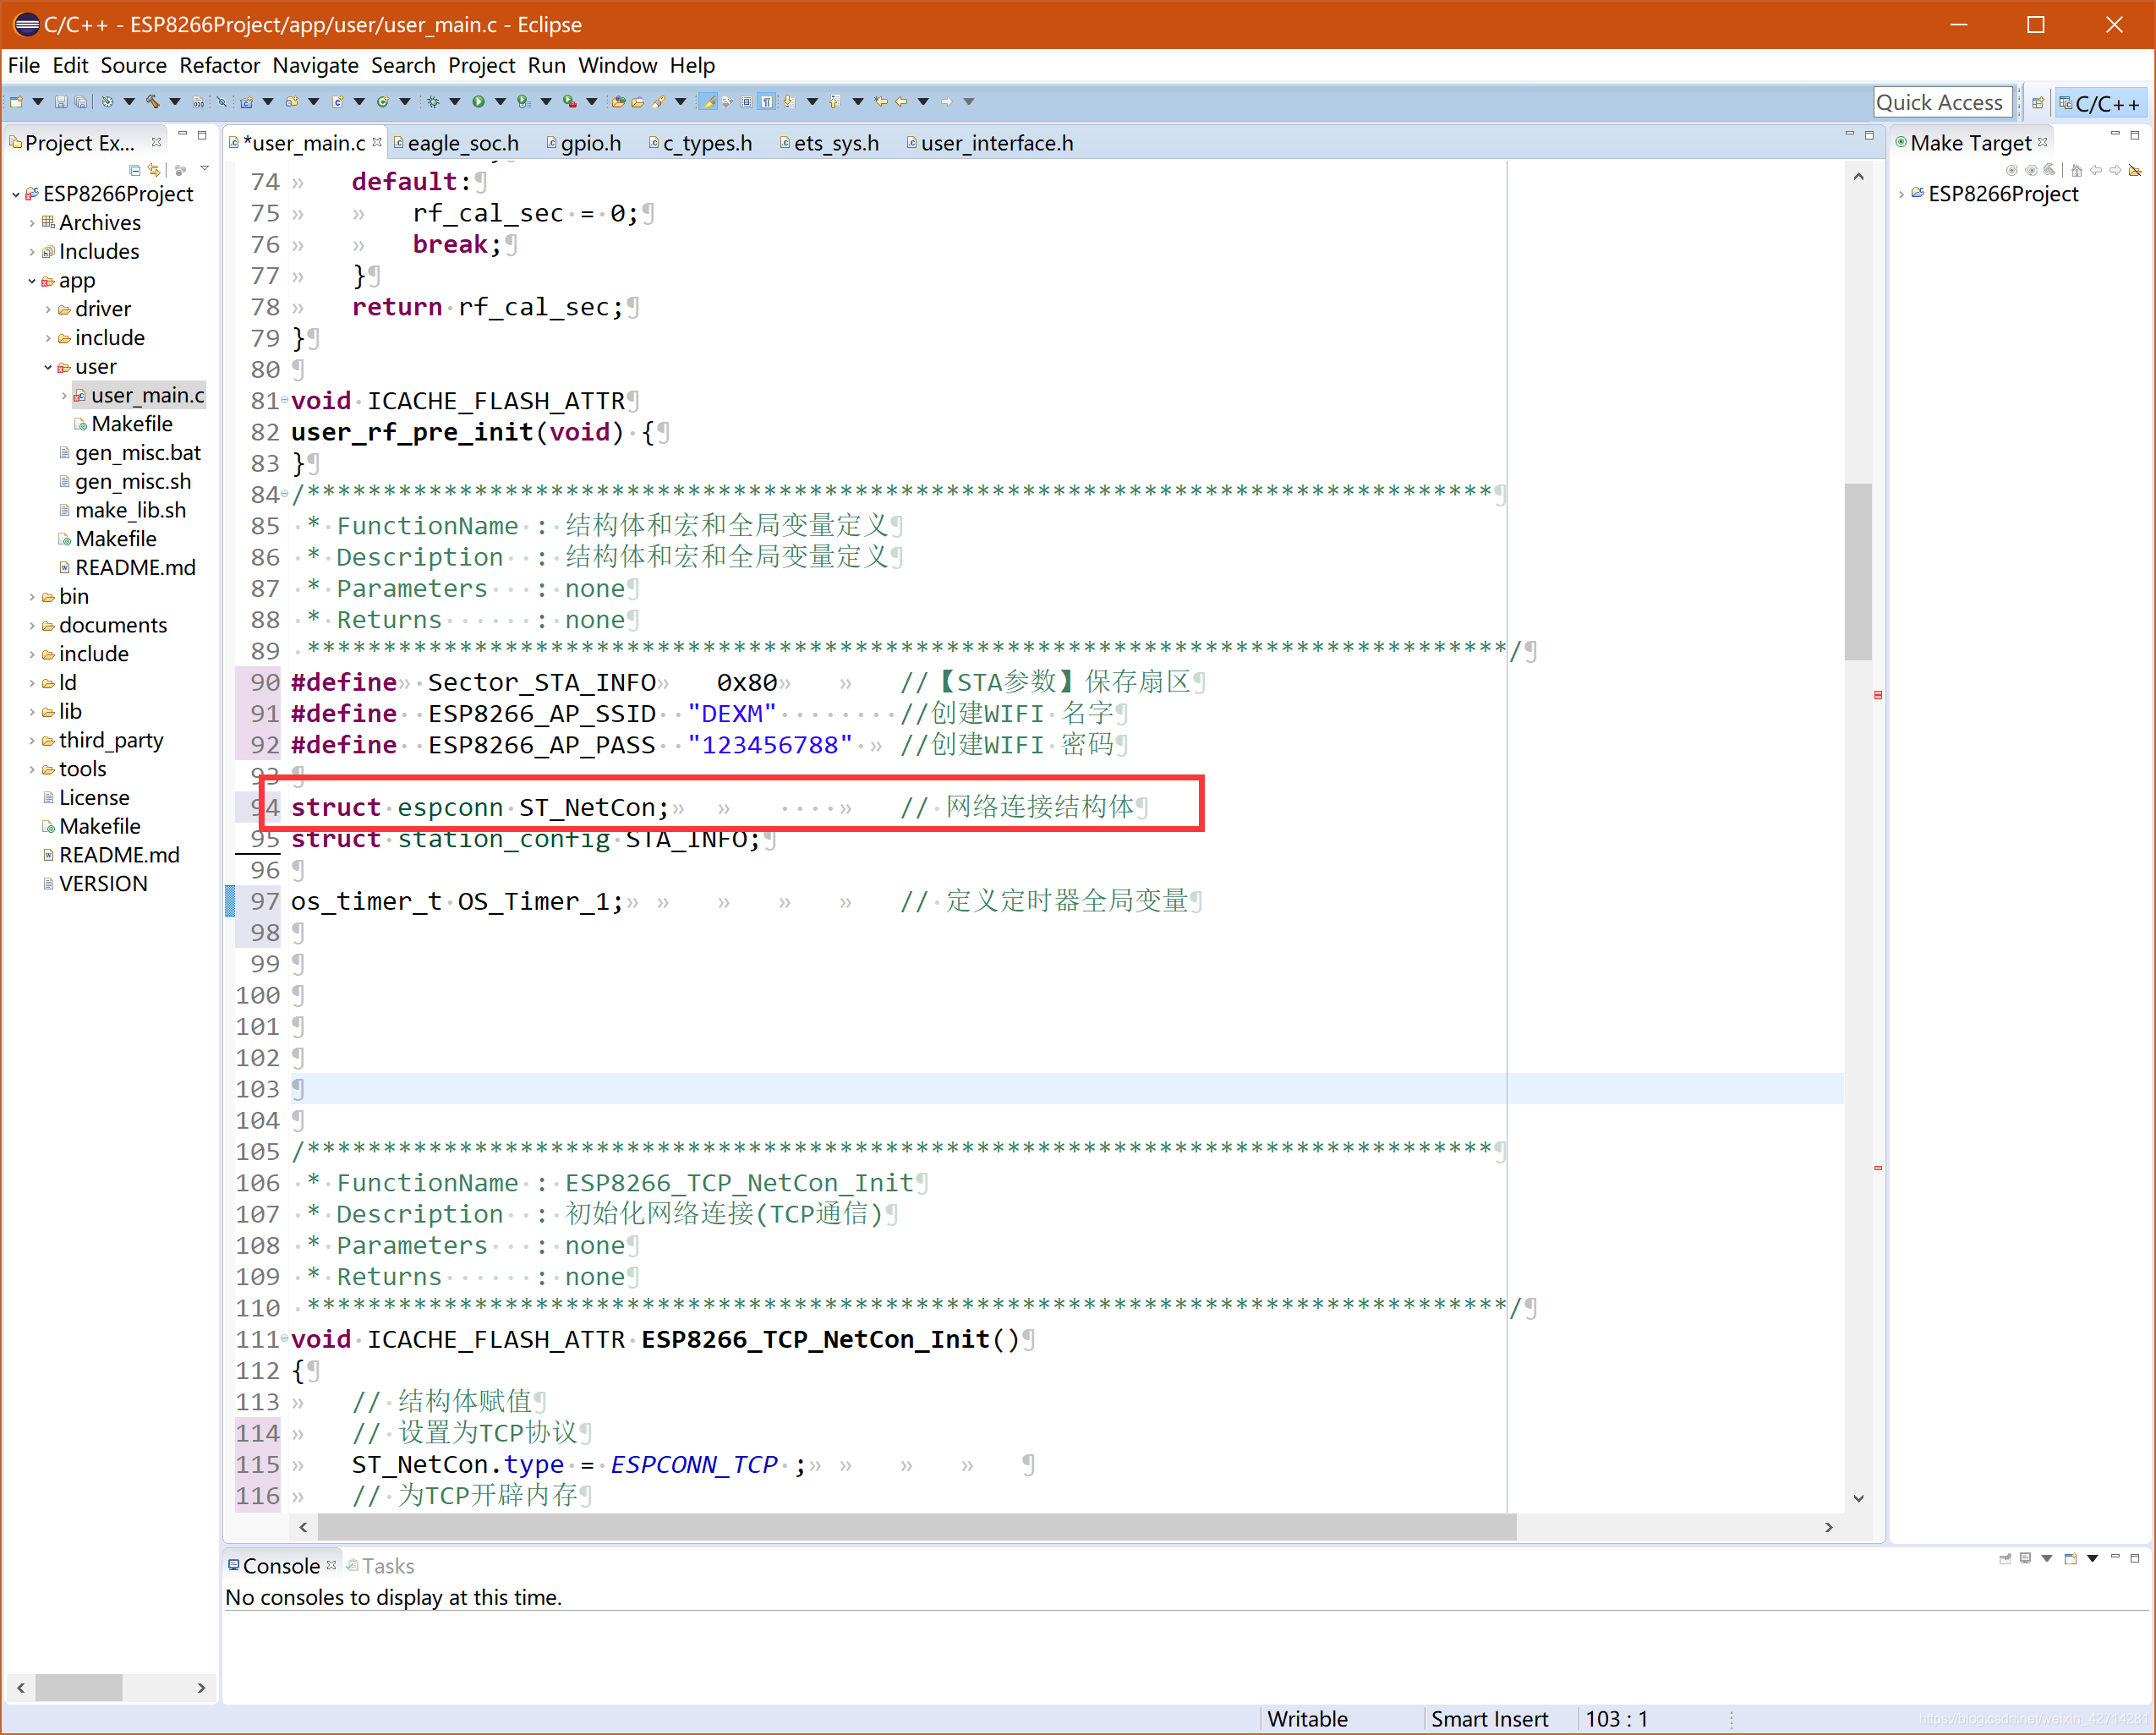Open the Run button dropdown arrow

(500, 102)
